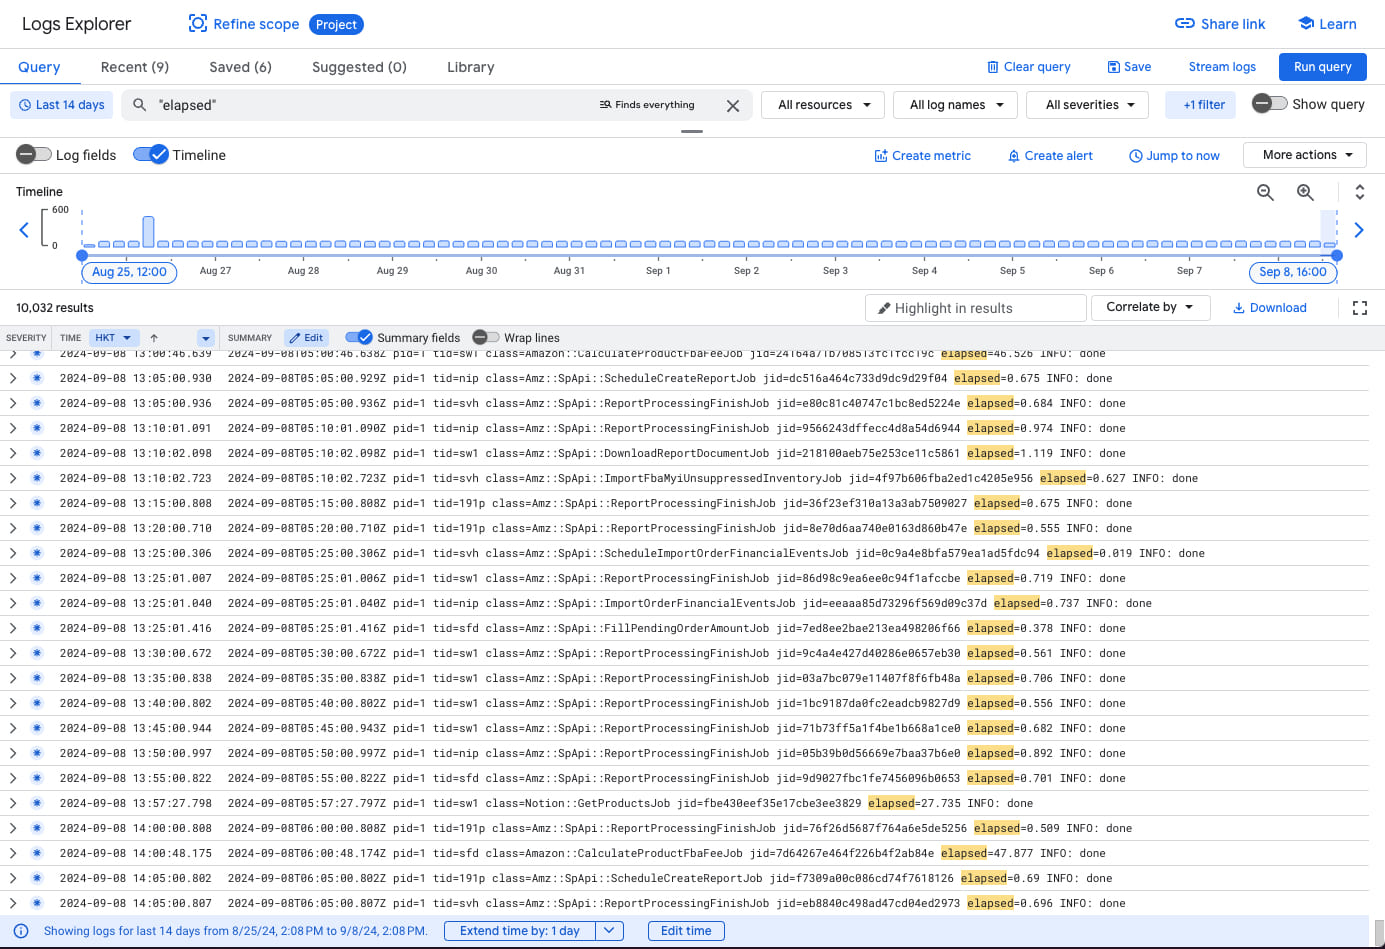This screenshot has width=1385, height=949.
Task: Open the Finds everything search mode
Action: coord(647,105)
